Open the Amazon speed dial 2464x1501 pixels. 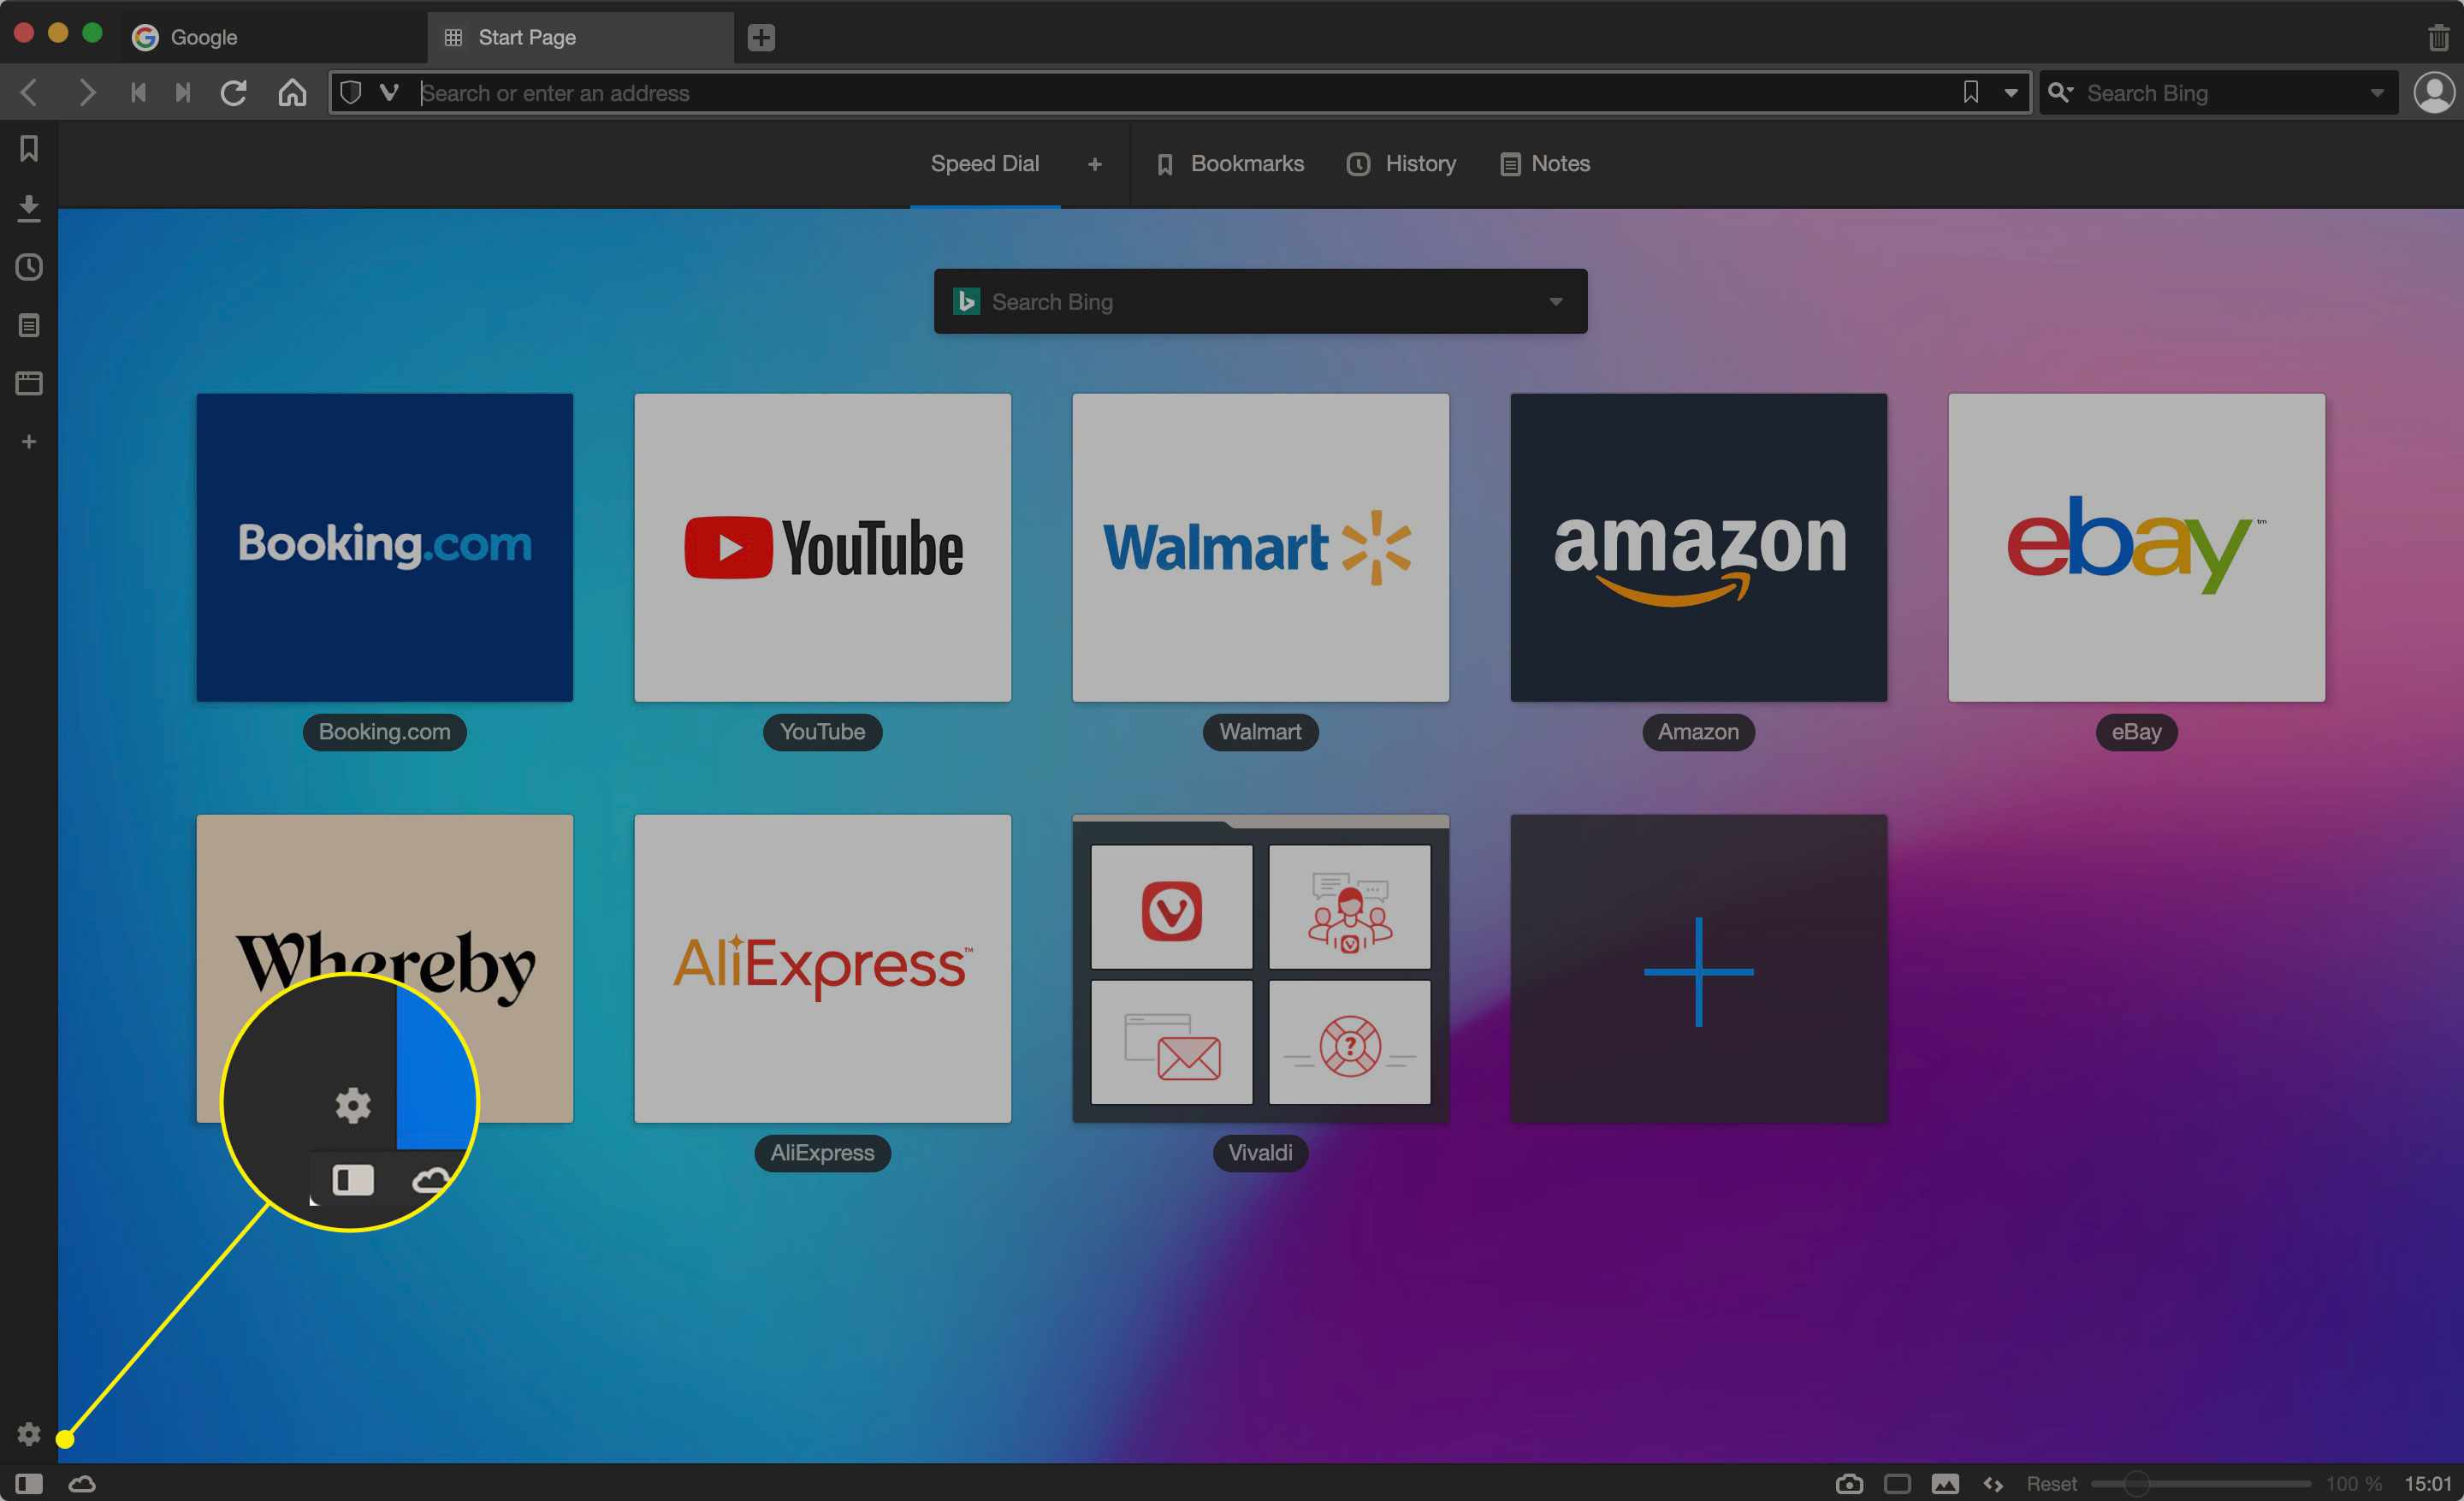(x=1698, y=547)
